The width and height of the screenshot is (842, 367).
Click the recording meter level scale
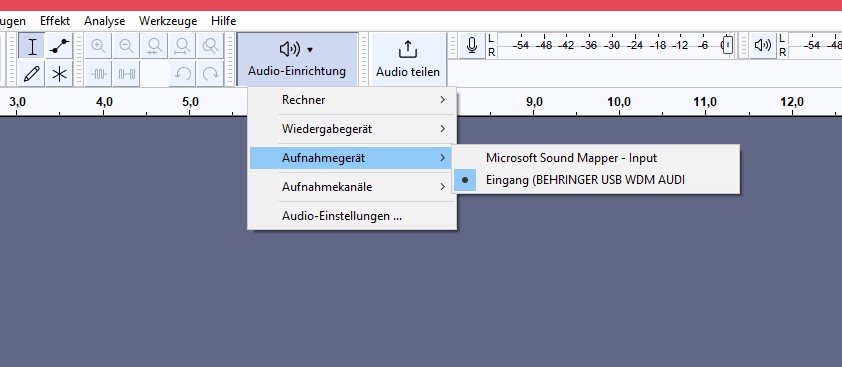615,45
